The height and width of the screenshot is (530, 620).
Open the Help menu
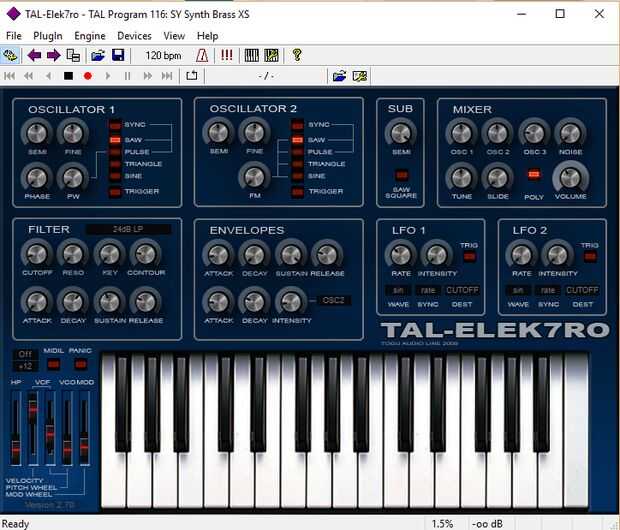click(208, 36)
